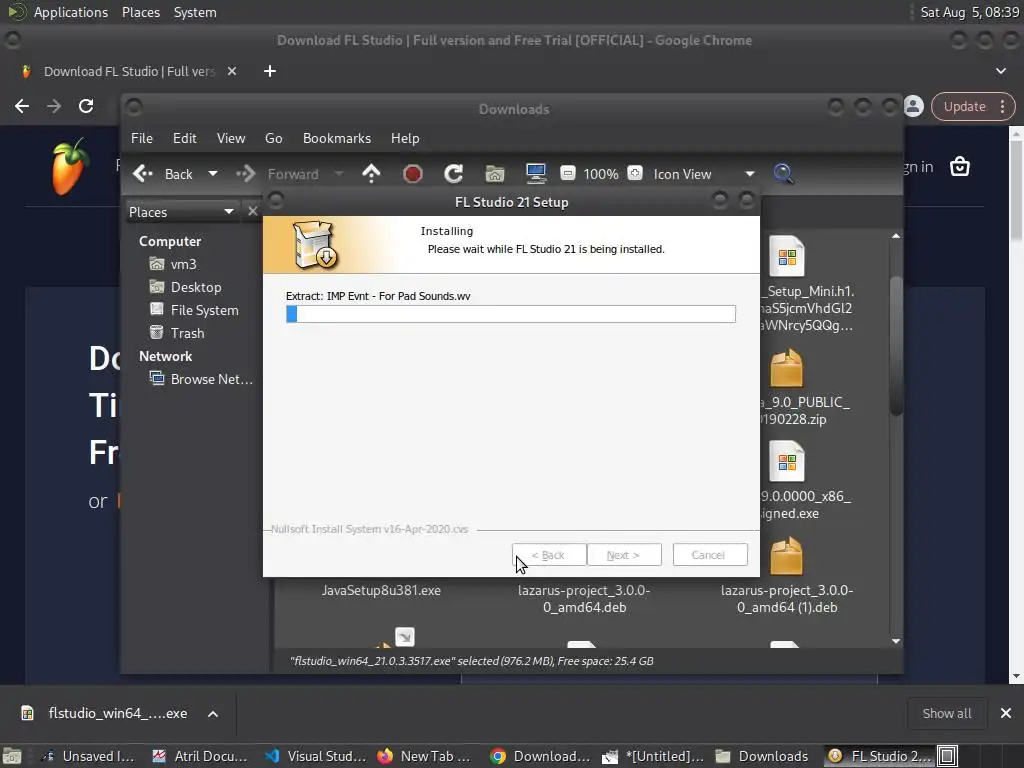
Task: Zoom out in file manager
Action: (x=568, y=174)
